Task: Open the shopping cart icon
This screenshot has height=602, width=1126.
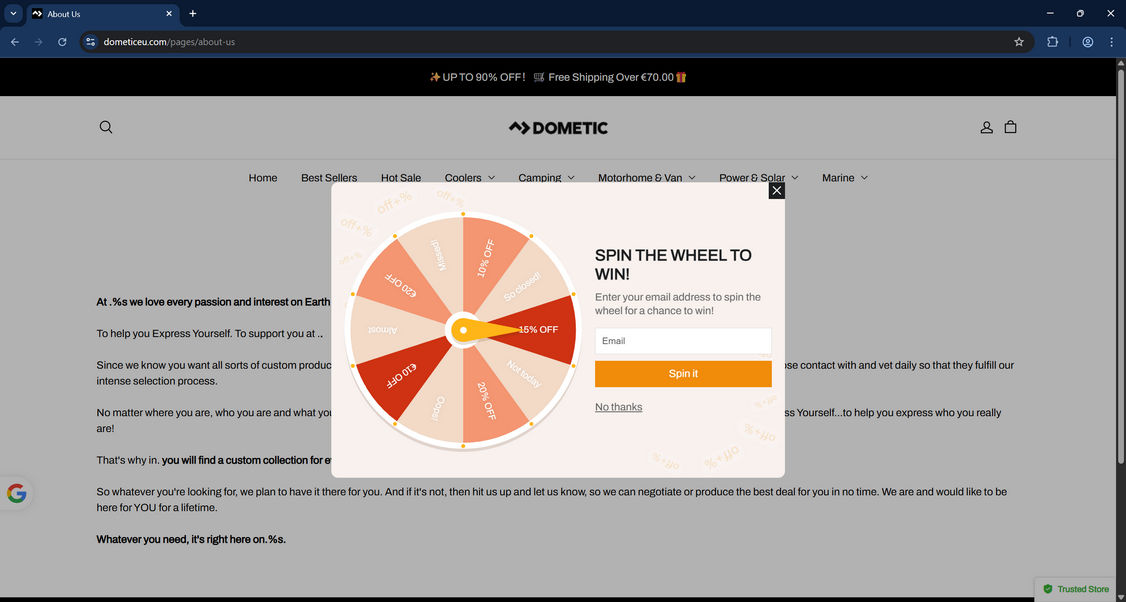Action: point(1010,127)
